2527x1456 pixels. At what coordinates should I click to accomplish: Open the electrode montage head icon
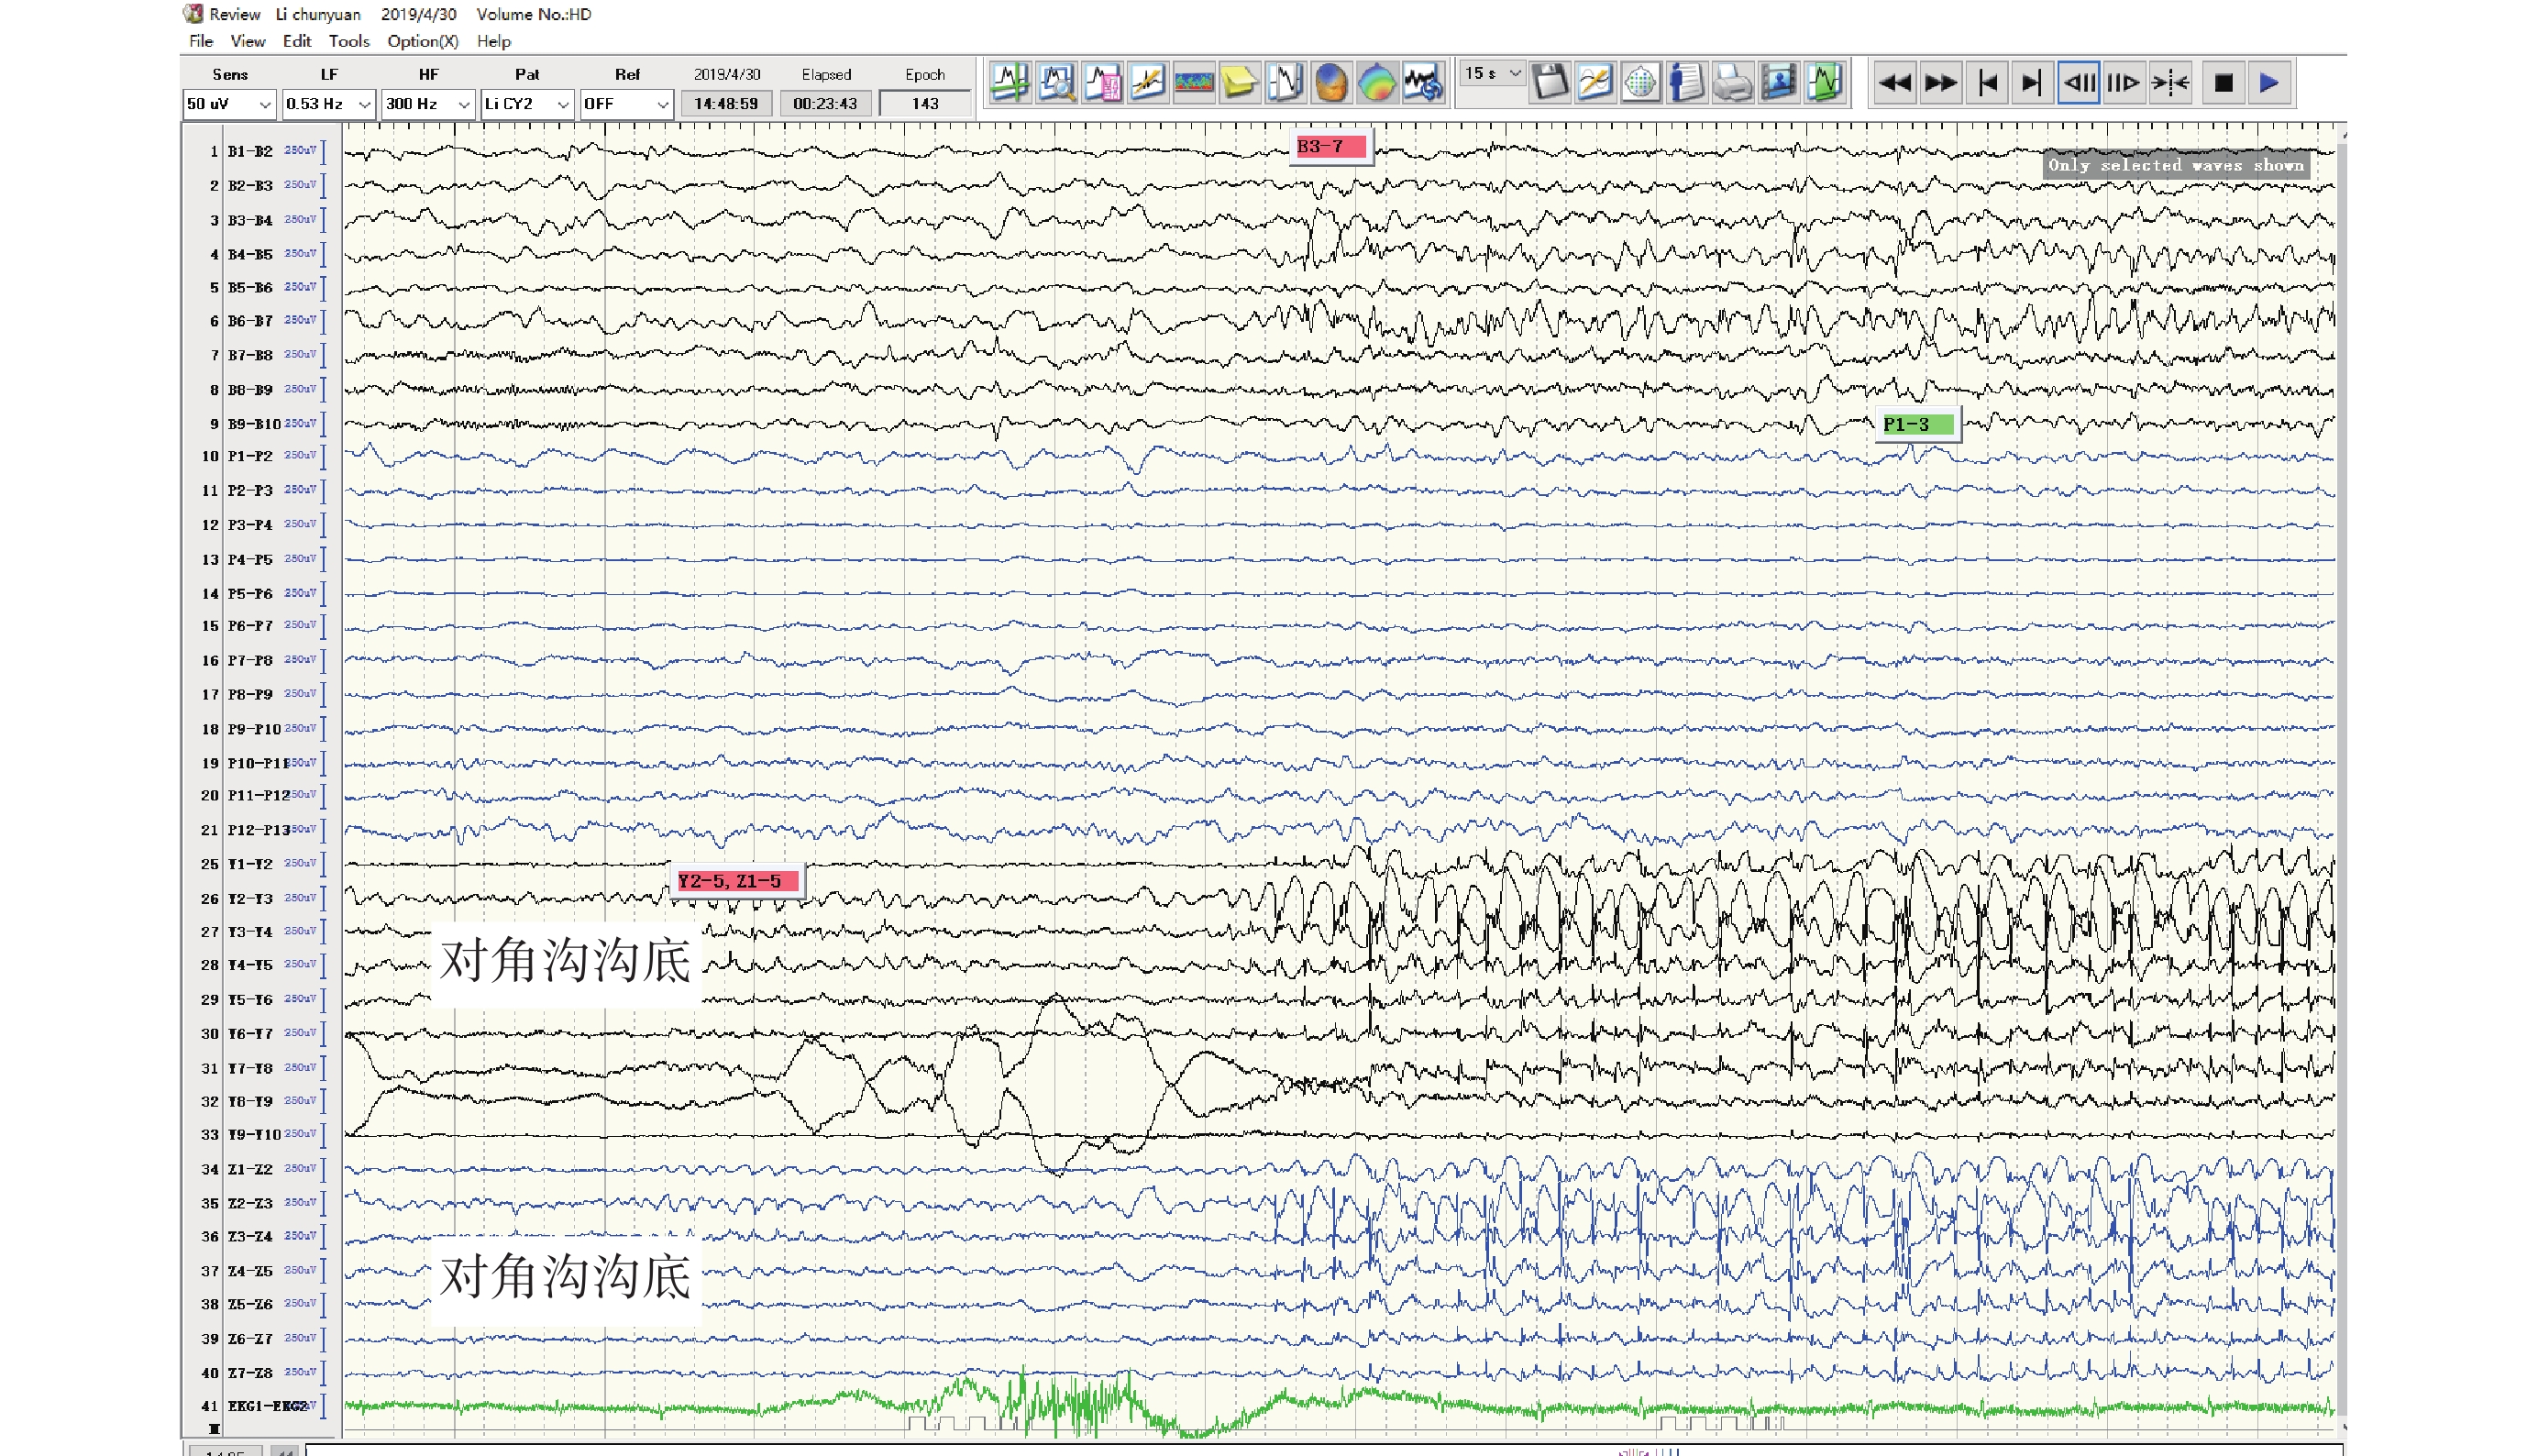pyautogui.click(x=1641, y=83)
